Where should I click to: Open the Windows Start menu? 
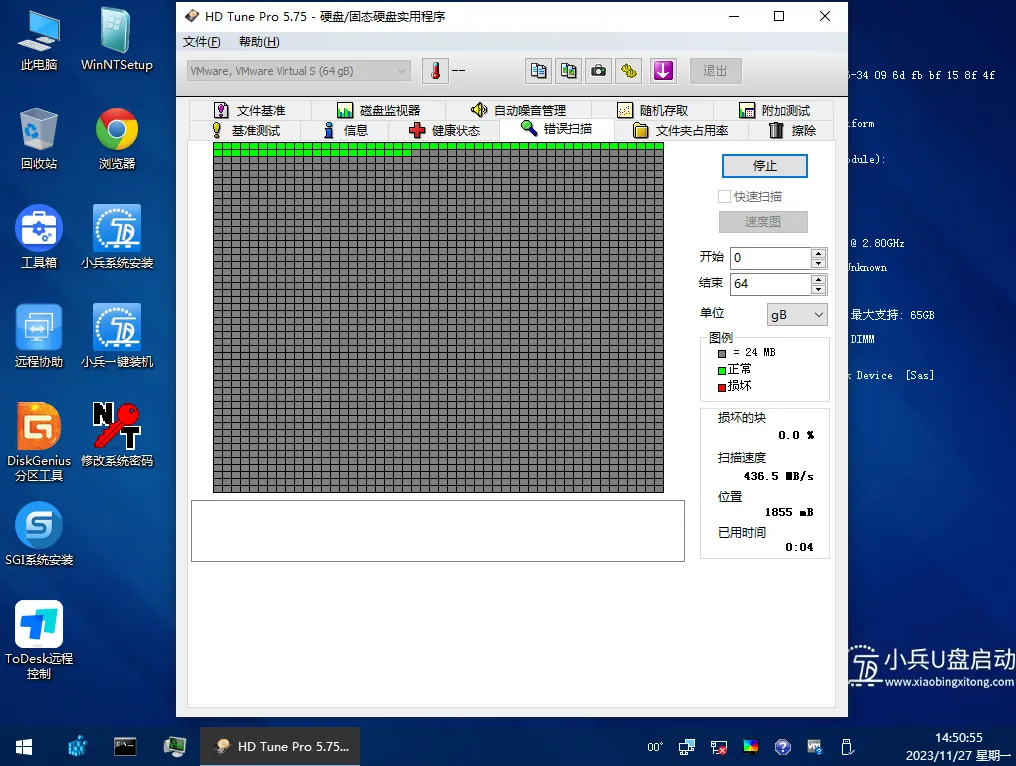coord(24,747)
